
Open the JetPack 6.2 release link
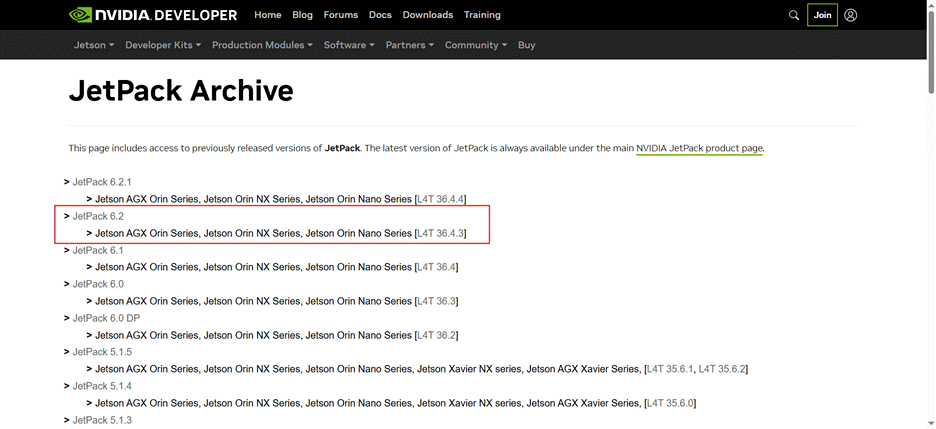[x=98, y=216]
